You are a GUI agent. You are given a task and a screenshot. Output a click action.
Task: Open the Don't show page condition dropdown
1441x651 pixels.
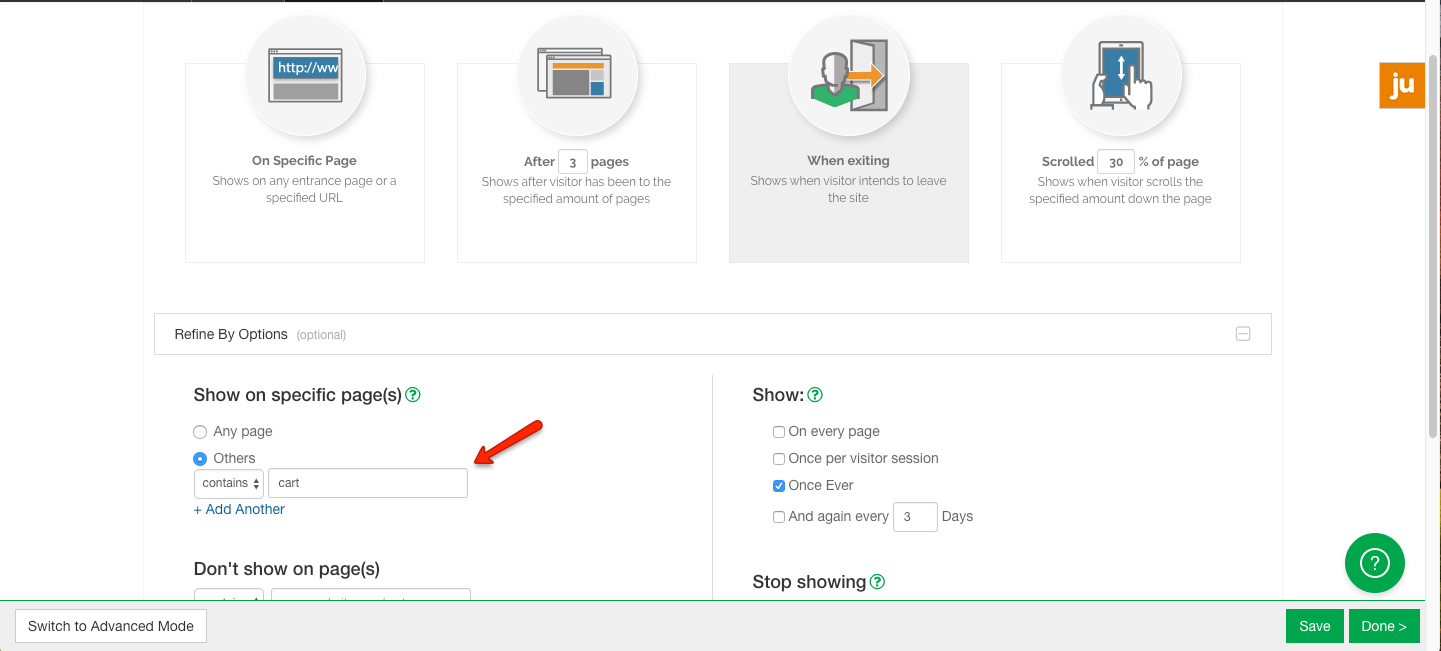pyautogui.click(x=228, y=599)
